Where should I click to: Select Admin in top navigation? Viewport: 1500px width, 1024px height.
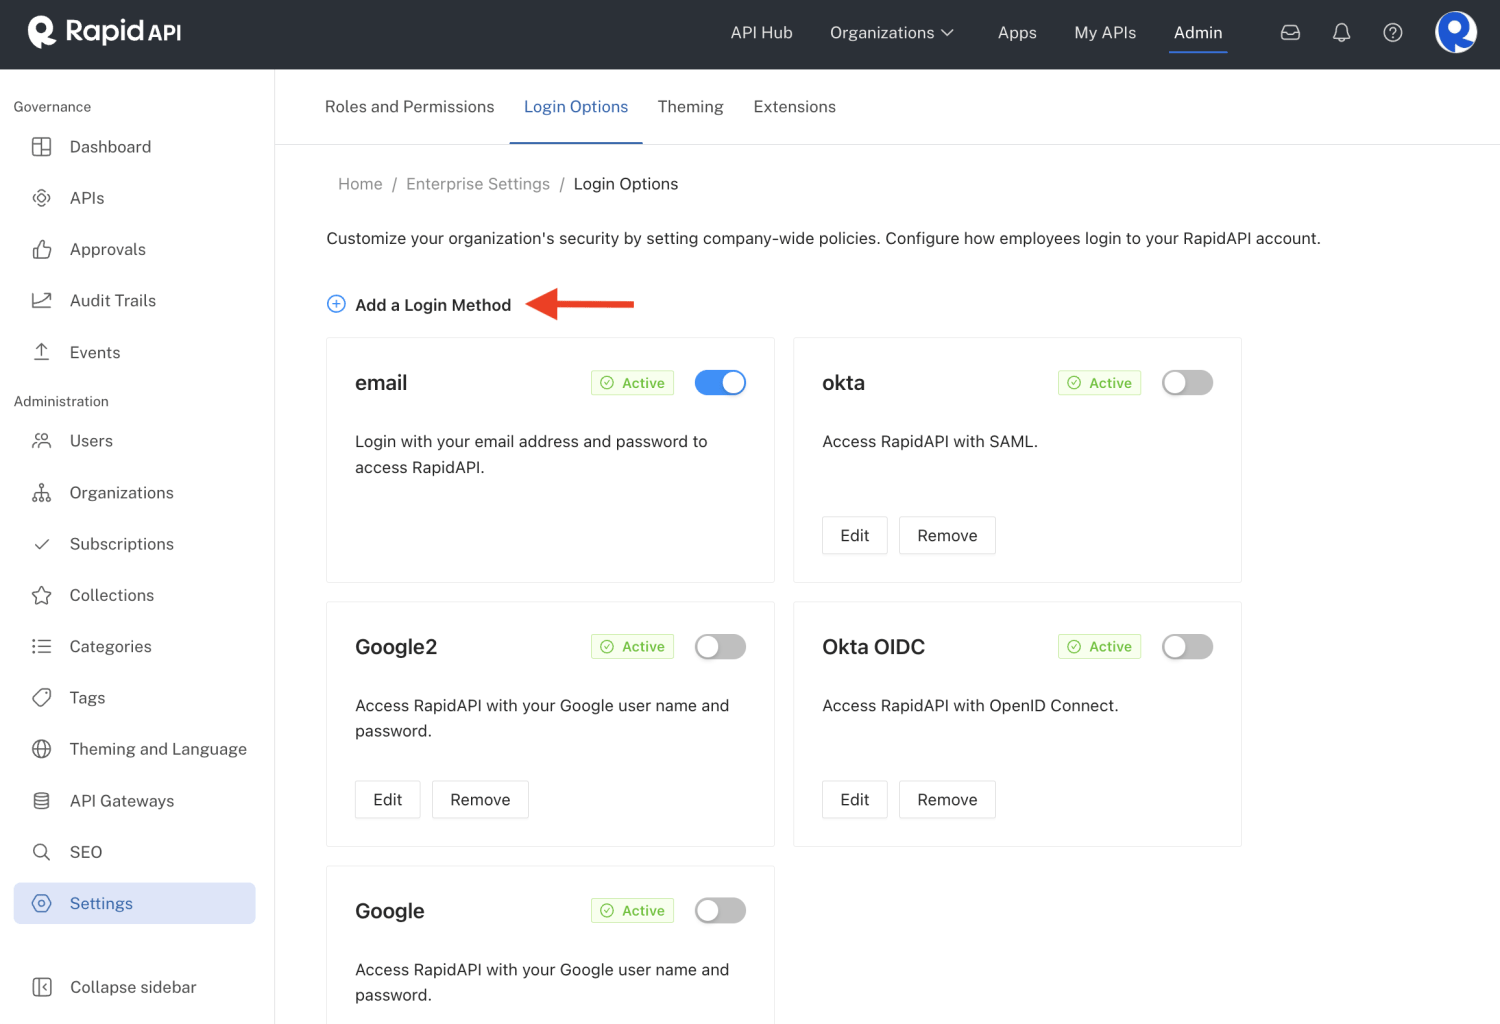(x=1198, y=33)
